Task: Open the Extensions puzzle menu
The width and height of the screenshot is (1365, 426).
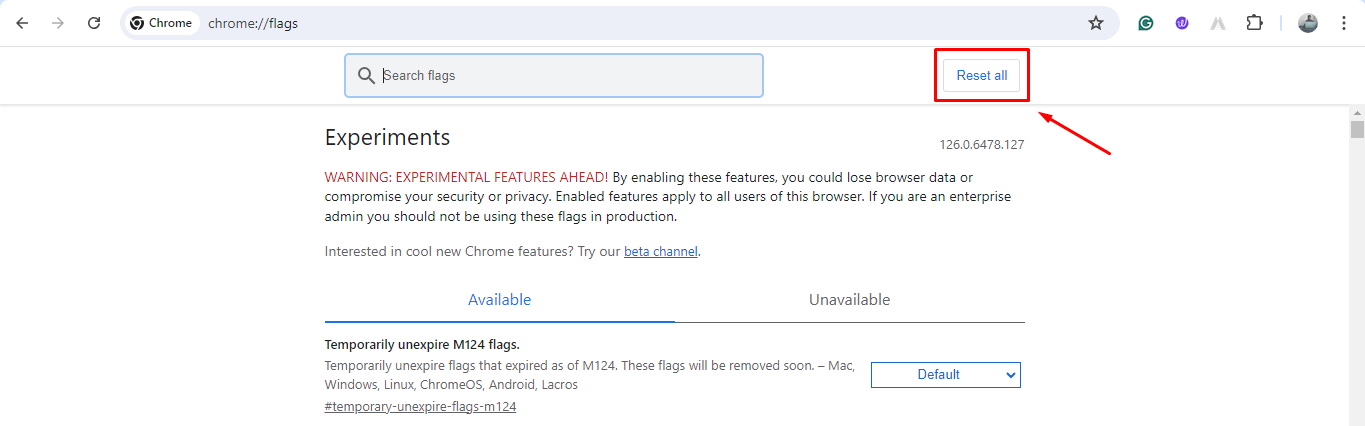Action: coord(1254,23)
